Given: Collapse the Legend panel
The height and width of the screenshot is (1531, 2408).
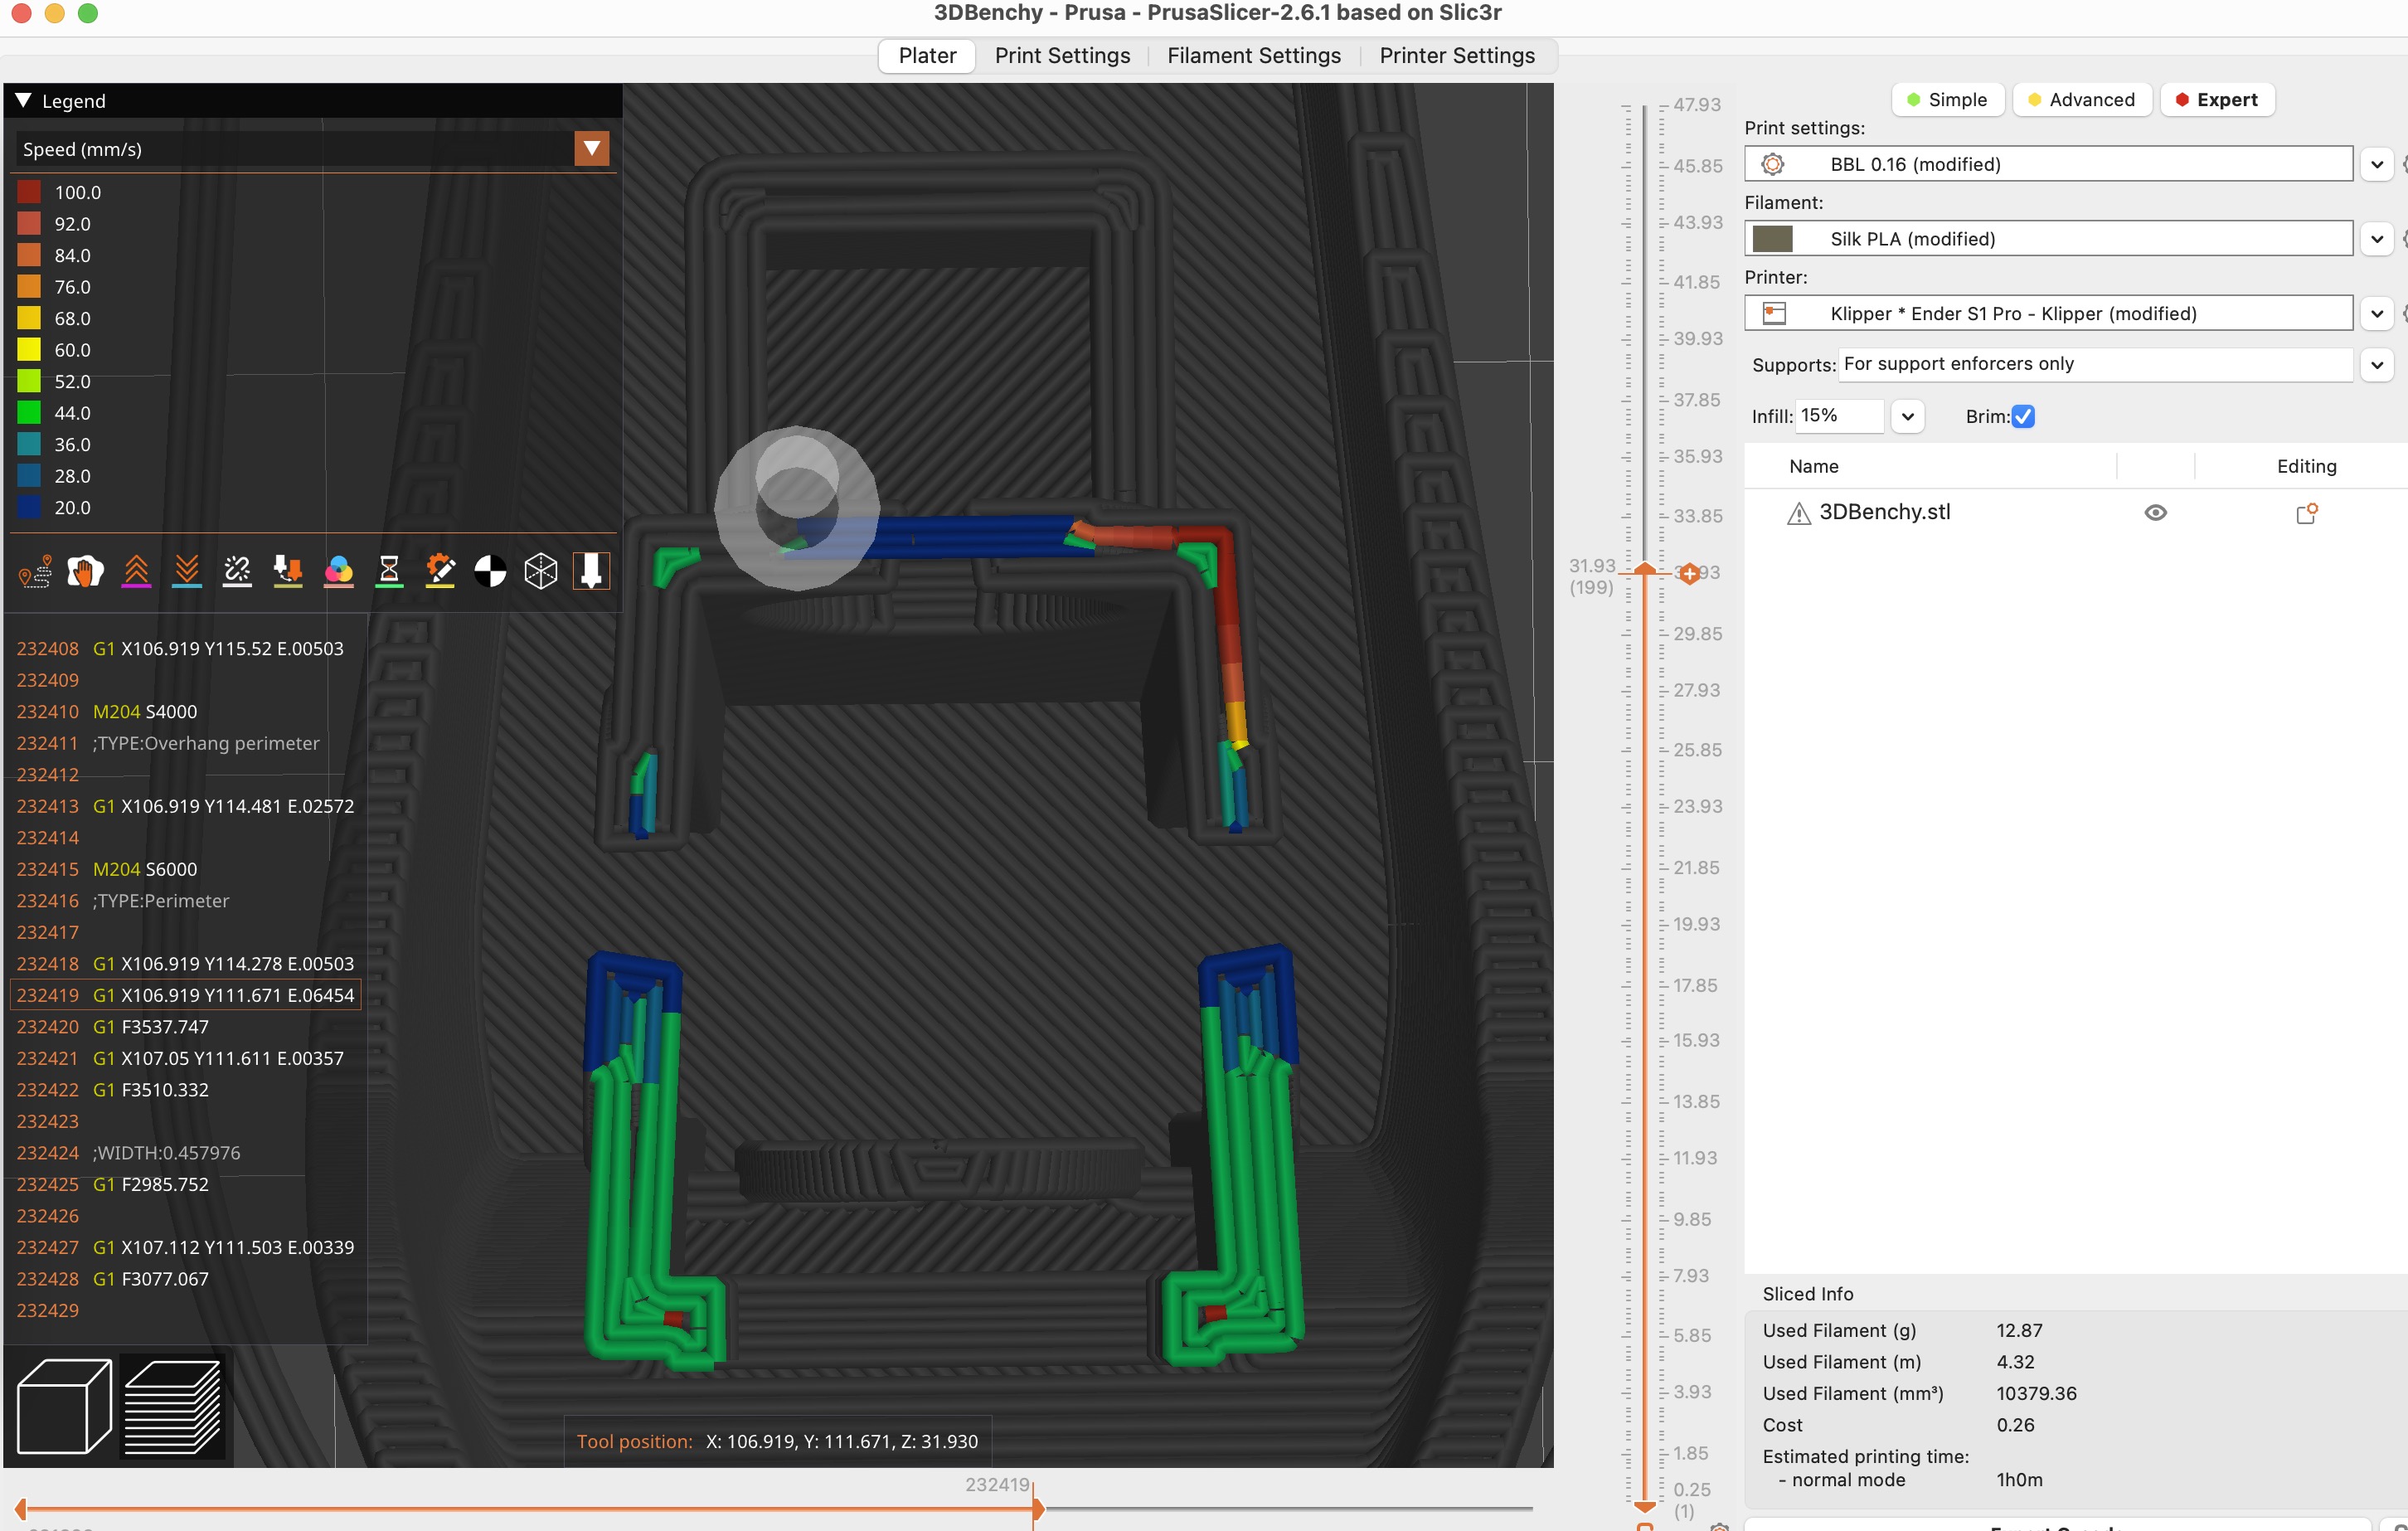Looking at the screenshot, I should tap(23, 100).
